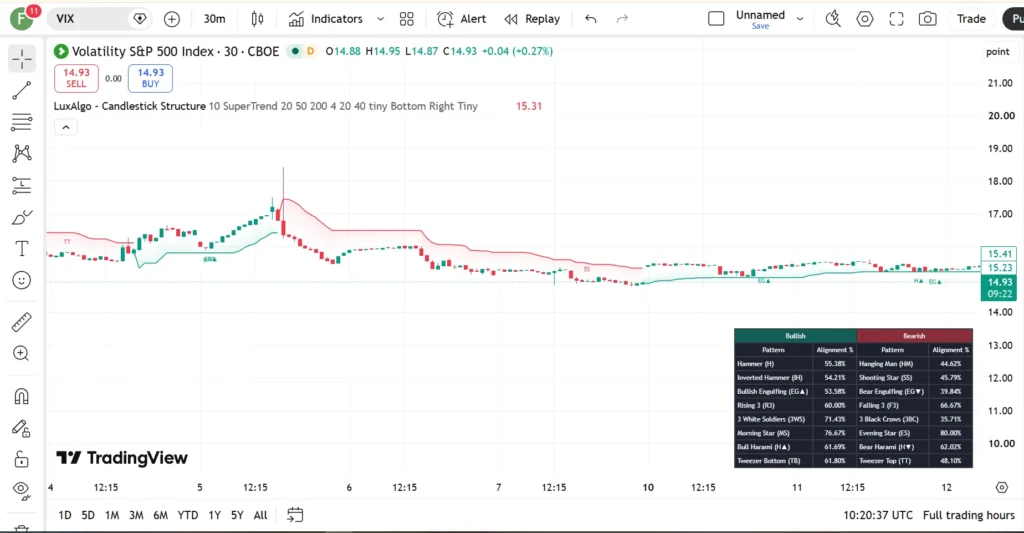Click the 14.93 BUY button

pos(150,78)
